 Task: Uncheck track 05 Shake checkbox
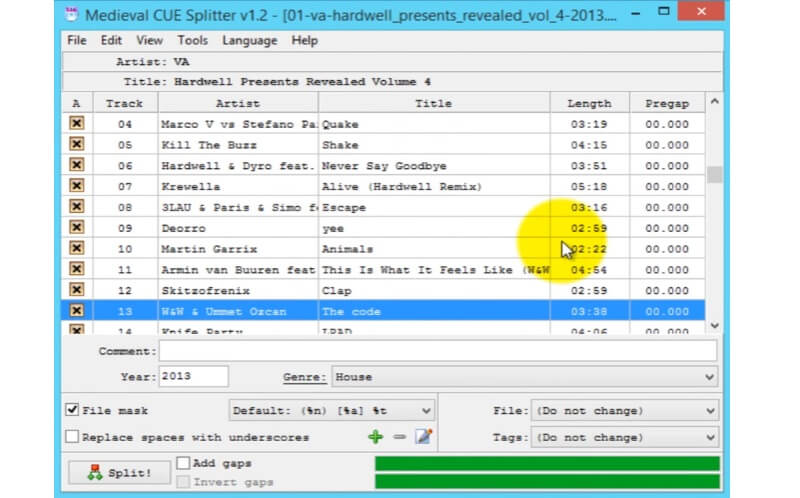[x=77, y=144]
